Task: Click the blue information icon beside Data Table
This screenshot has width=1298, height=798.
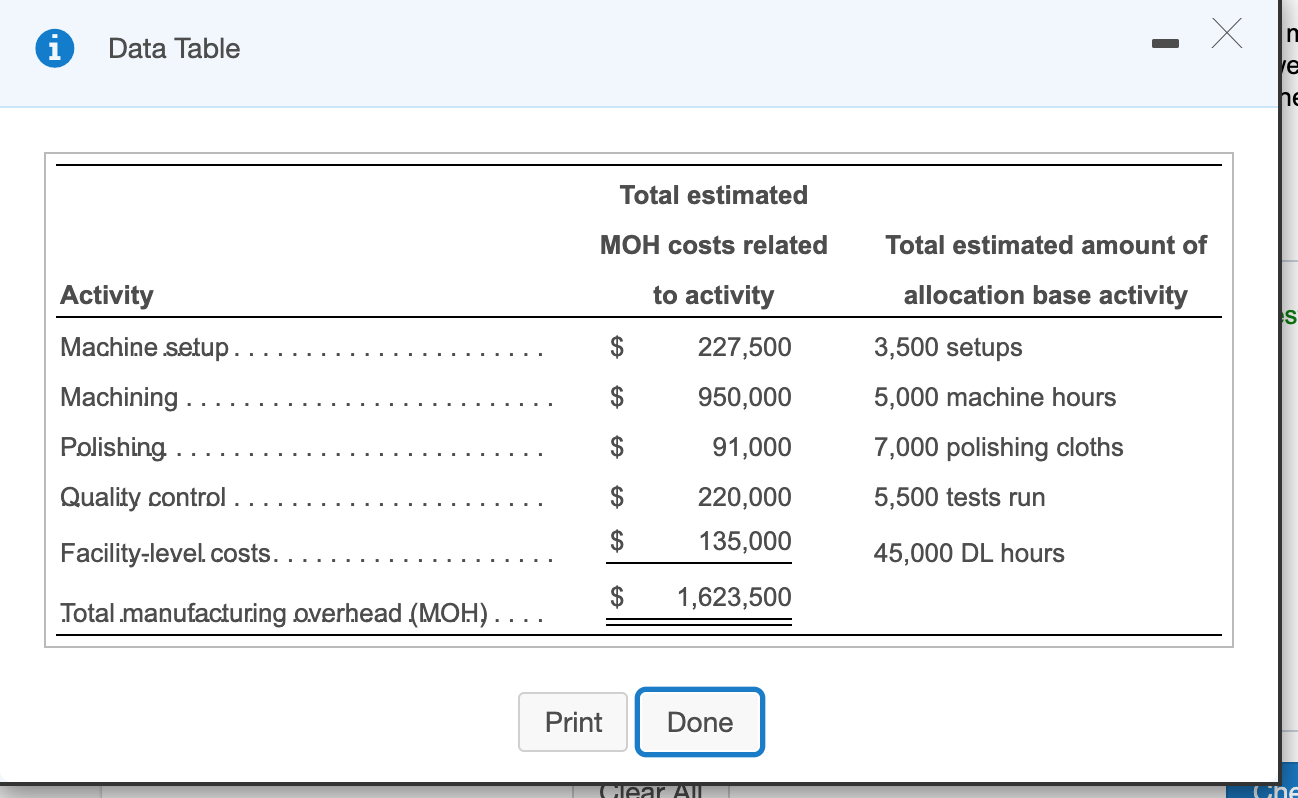Action: click(x=54, y=47)
